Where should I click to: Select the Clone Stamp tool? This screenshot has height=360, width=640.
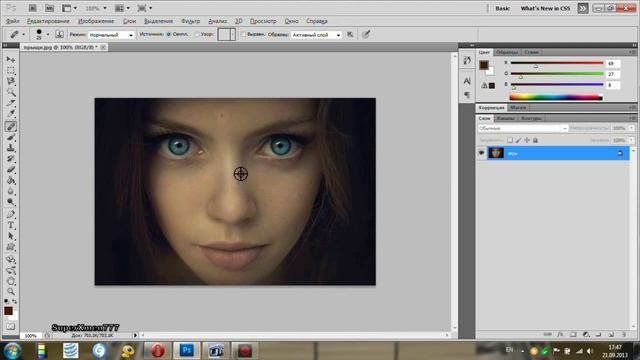[x=11, y=148]
